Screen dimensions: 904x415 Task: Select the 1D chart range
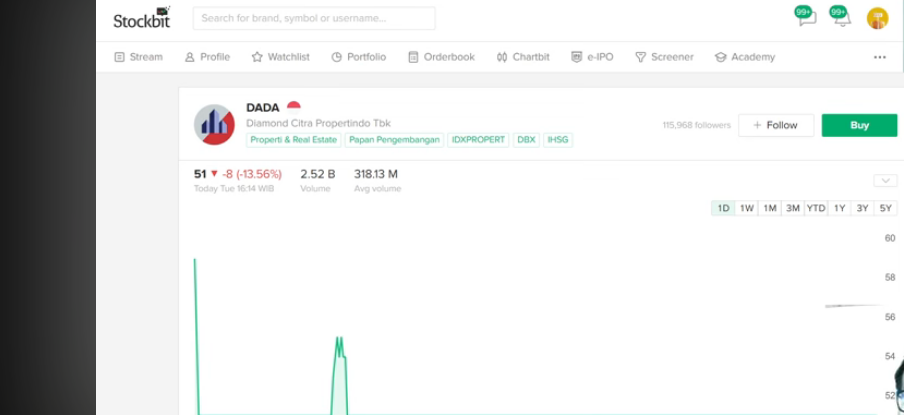tap(722, 208)
